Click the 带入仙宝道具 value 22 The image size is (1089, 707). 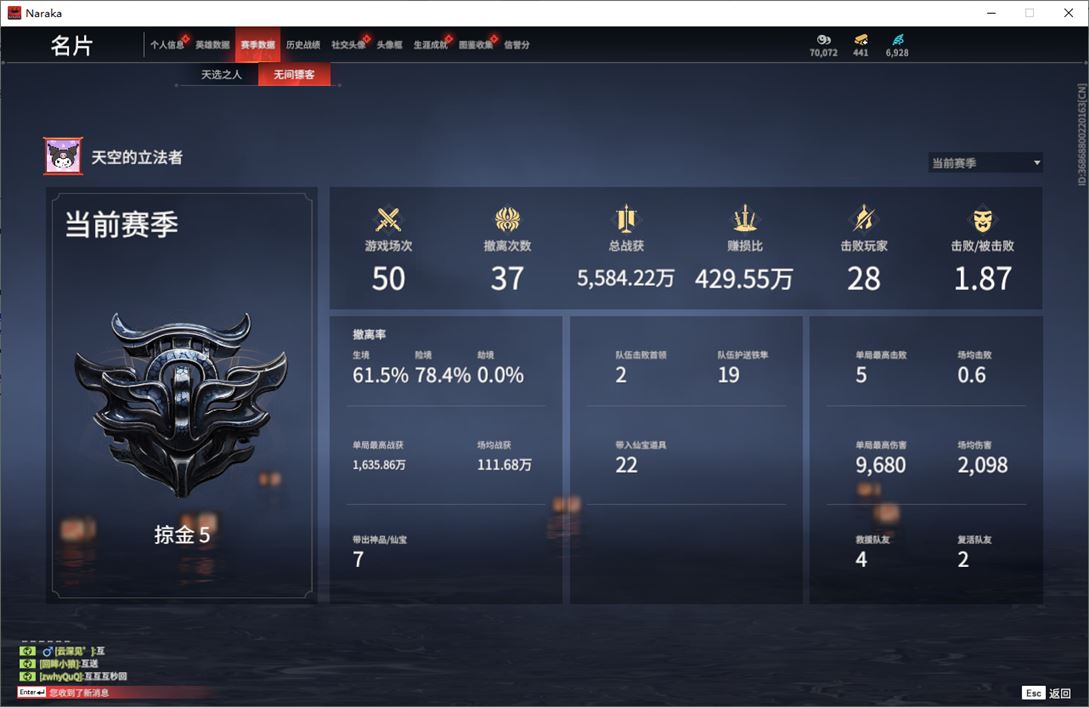(626, 465)
